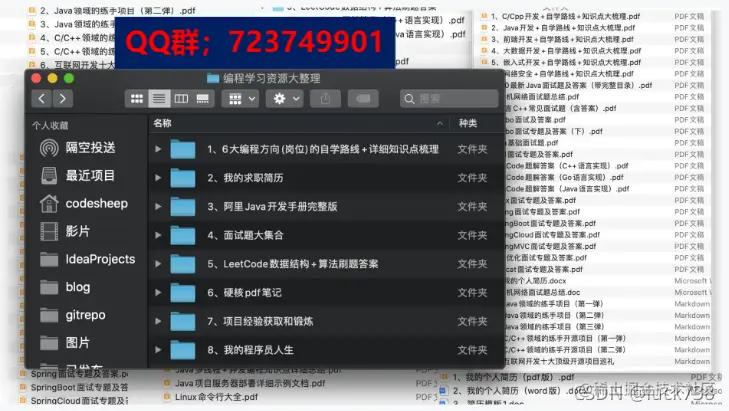Viewport: 729px width, 411px height.
Task: Expand the 5、LeetCode folder disclosure triangle
Action: pos(158,264)
